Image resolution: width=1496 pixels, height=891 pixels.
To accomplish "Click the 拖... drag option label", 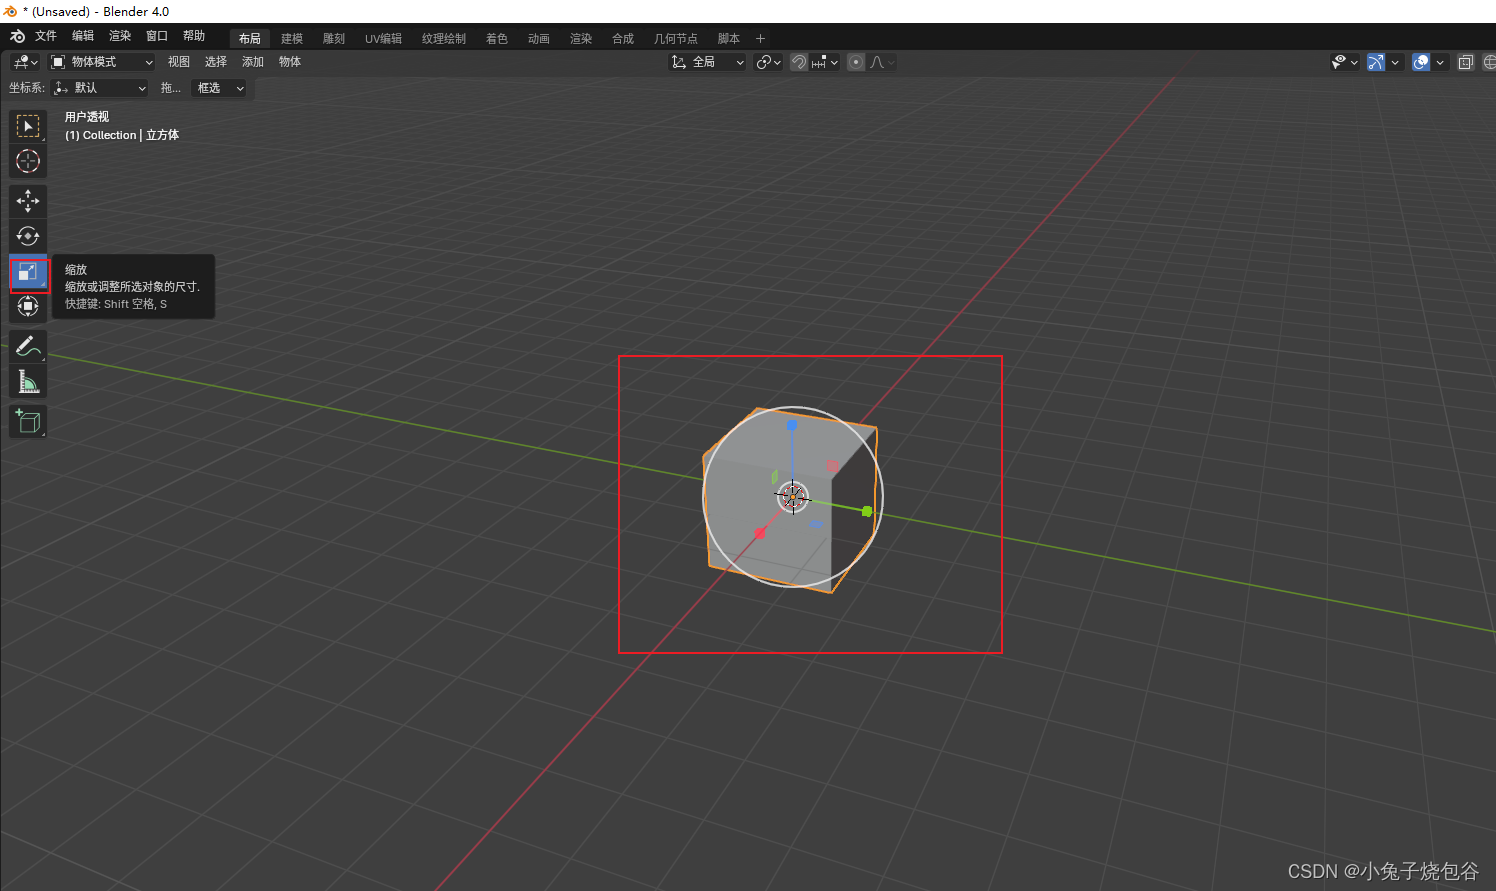I will click(x=171, y=88).
